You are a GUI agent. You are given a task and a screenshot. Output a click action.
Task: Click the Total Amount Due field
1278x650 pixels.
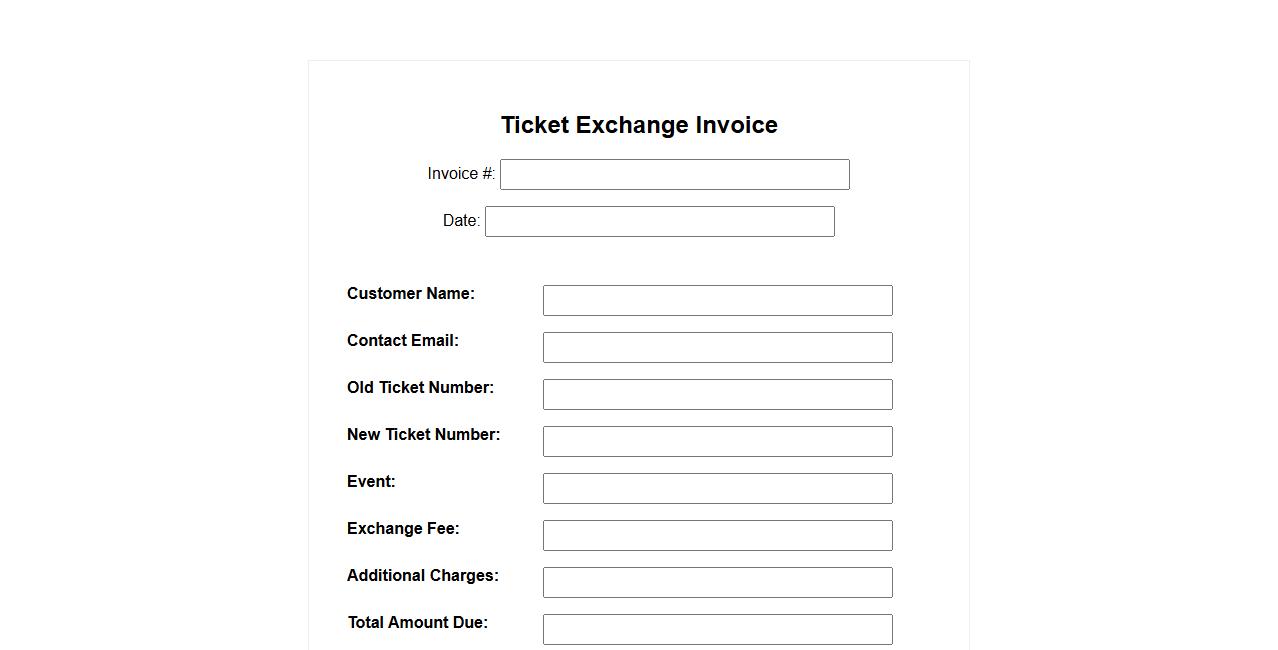click(x=717, y=629)
